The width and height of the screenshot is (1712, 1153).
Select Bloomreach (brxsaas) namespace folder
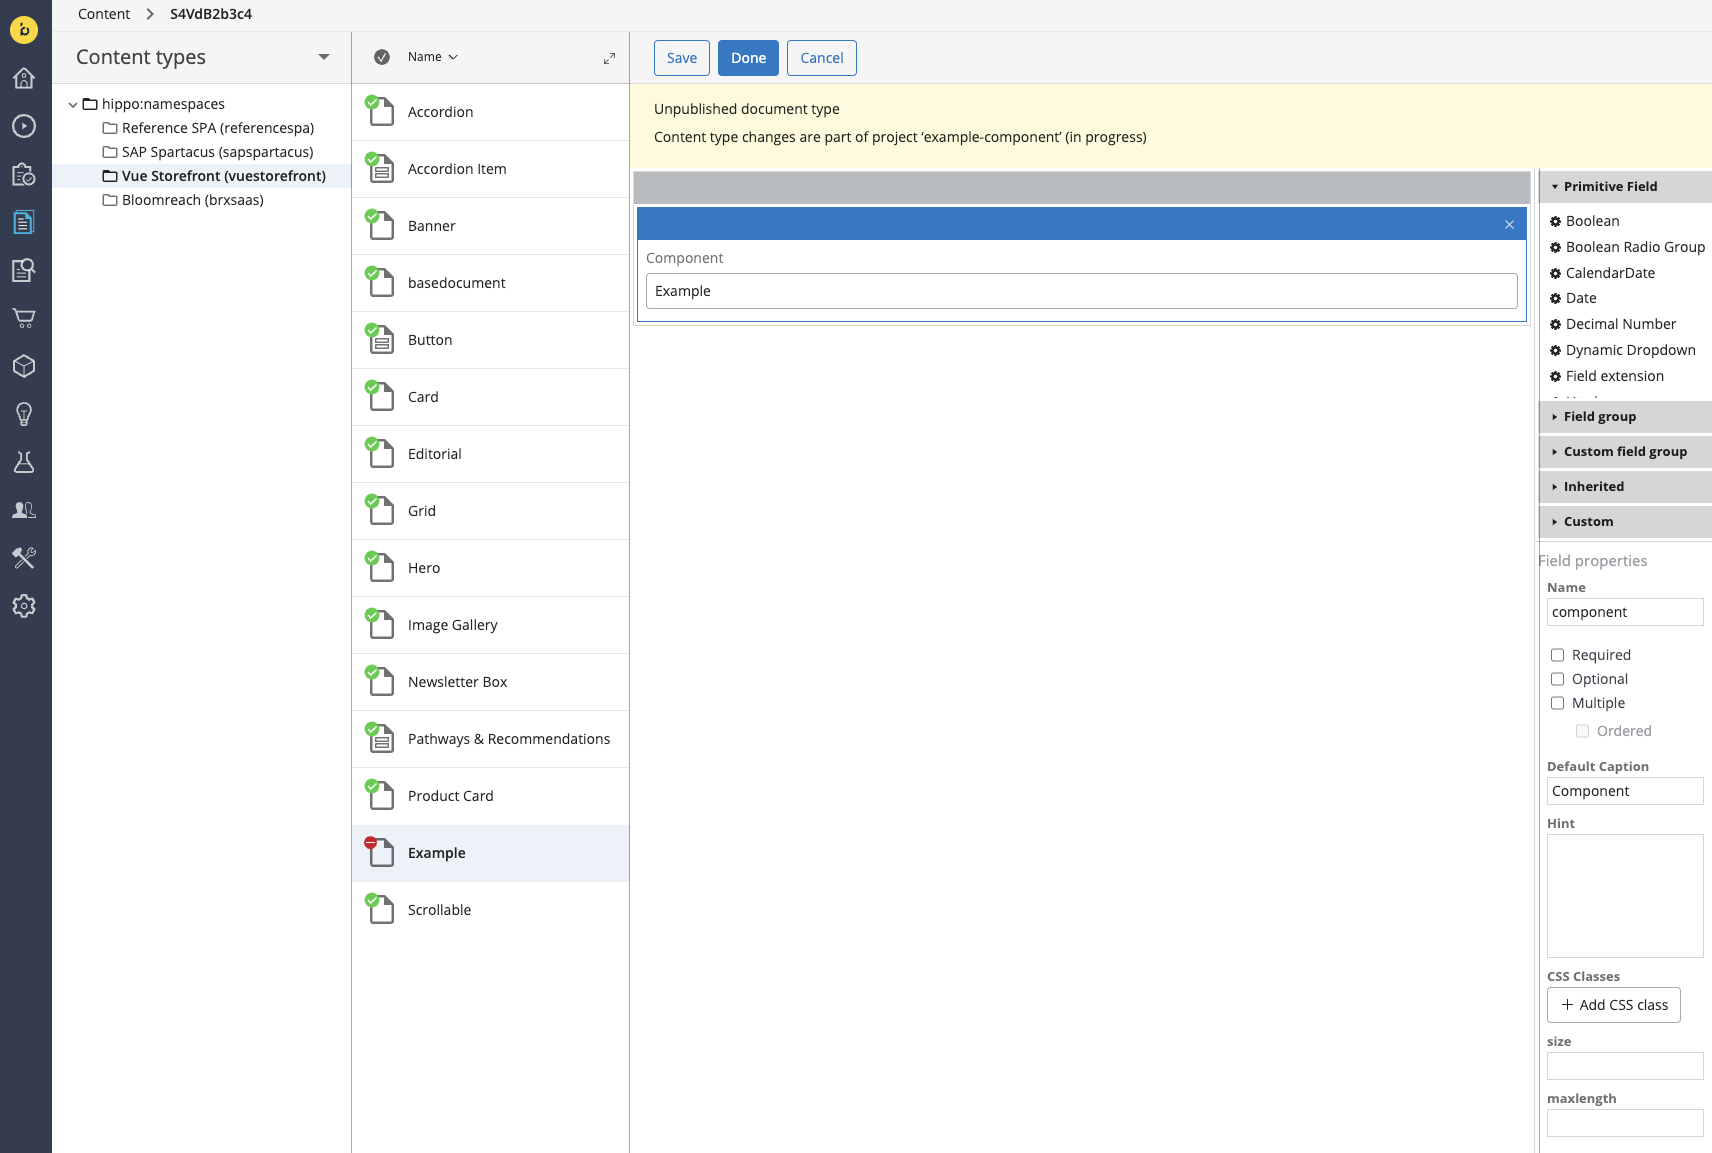[192, 200]
